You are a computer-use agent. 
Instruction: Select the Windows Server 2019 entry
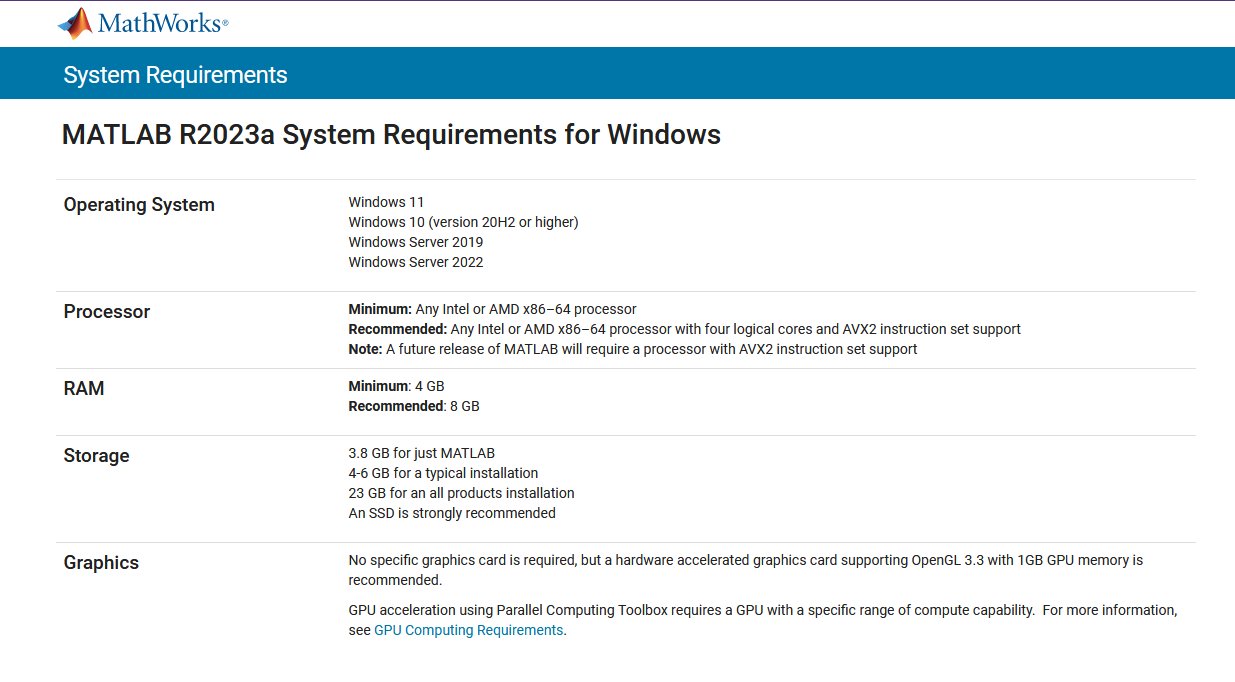click(x=415, y=242)
